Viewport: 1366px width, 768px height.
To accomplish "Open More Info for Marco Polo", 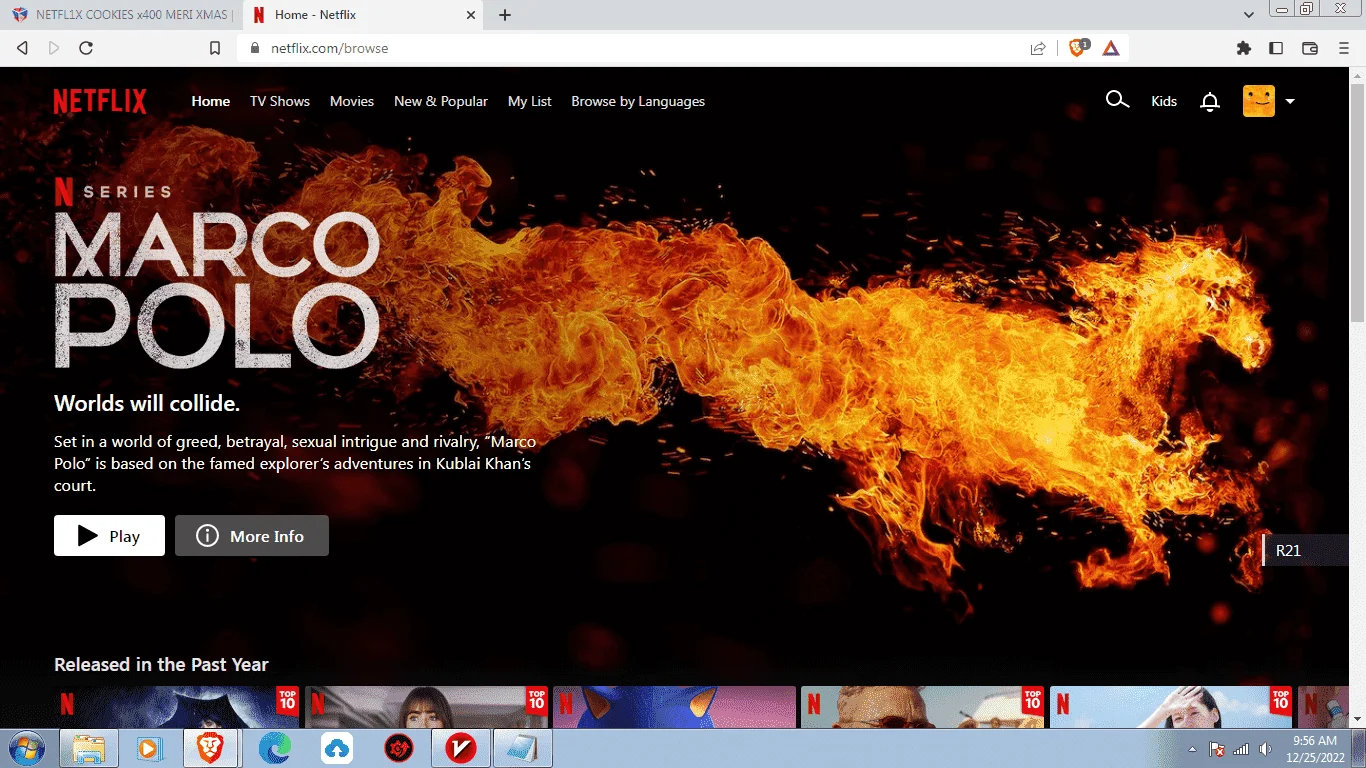I will (252, 536).
